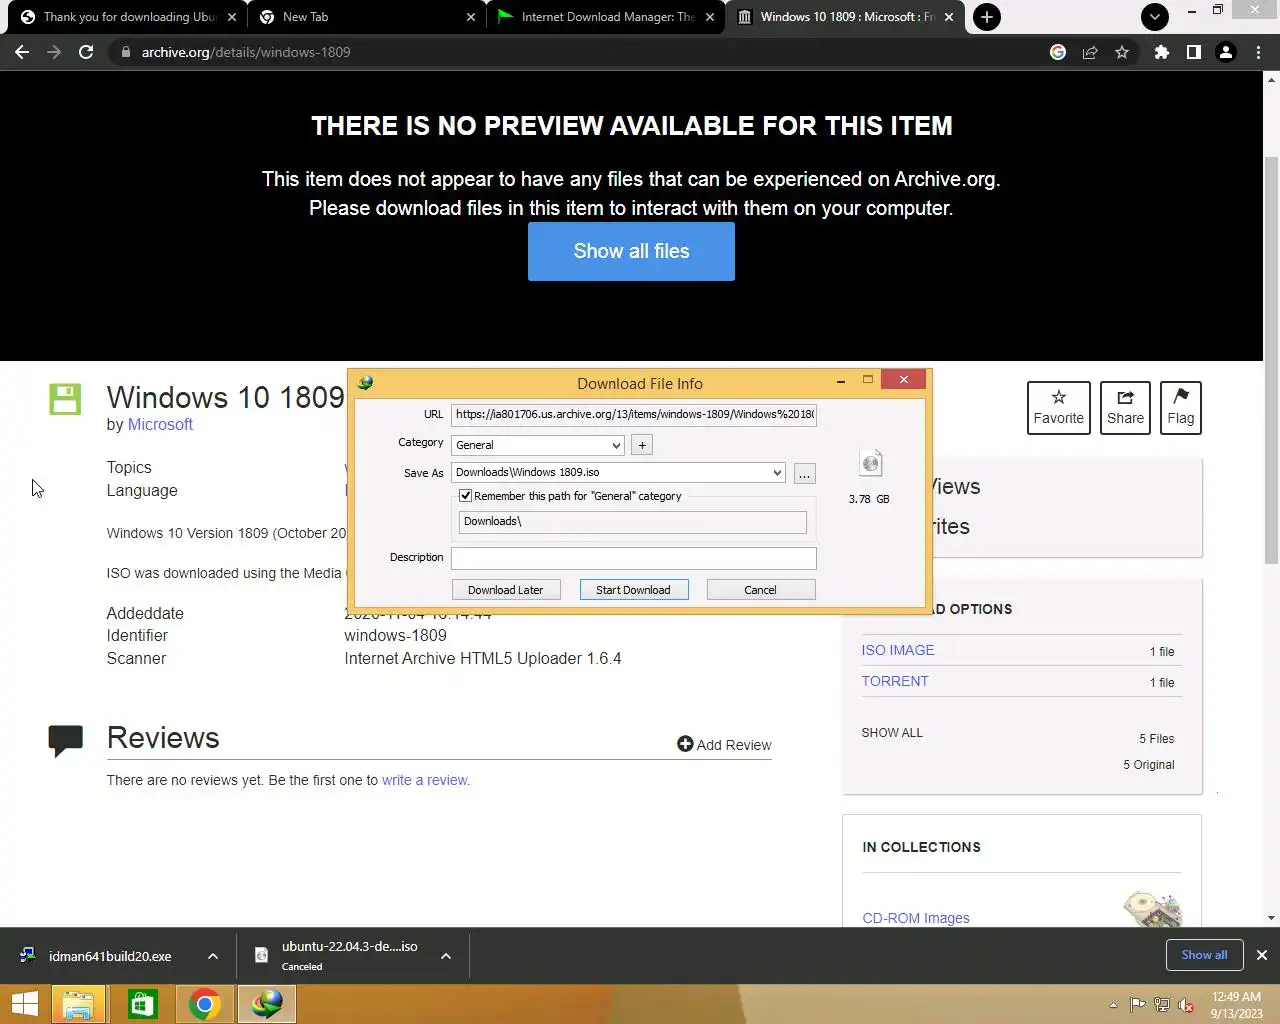
Task: Click page vertical scrollbar thumb
Action: coord(1271,360)
